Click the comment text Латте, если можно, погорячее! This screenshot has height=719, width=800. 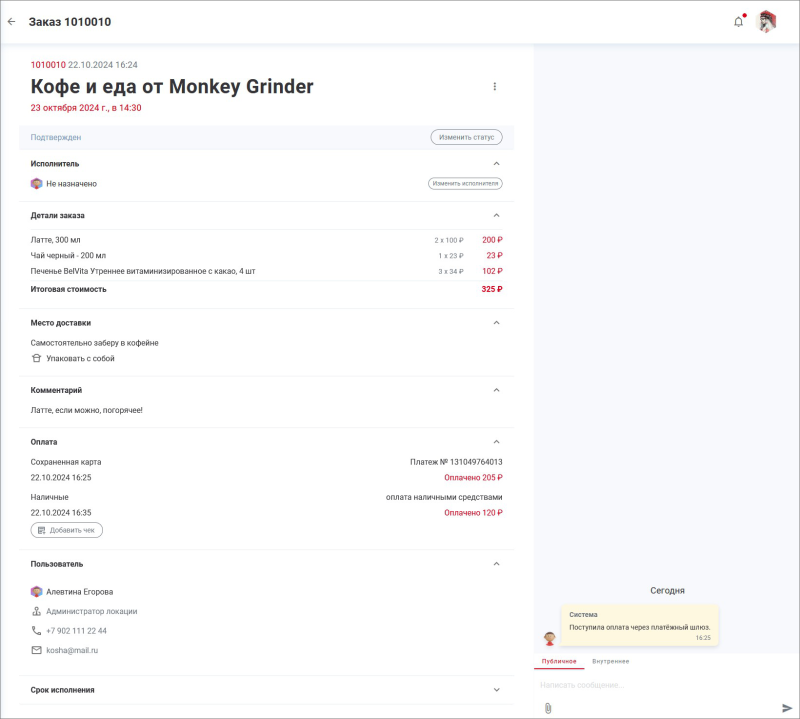tap(87, 410)
